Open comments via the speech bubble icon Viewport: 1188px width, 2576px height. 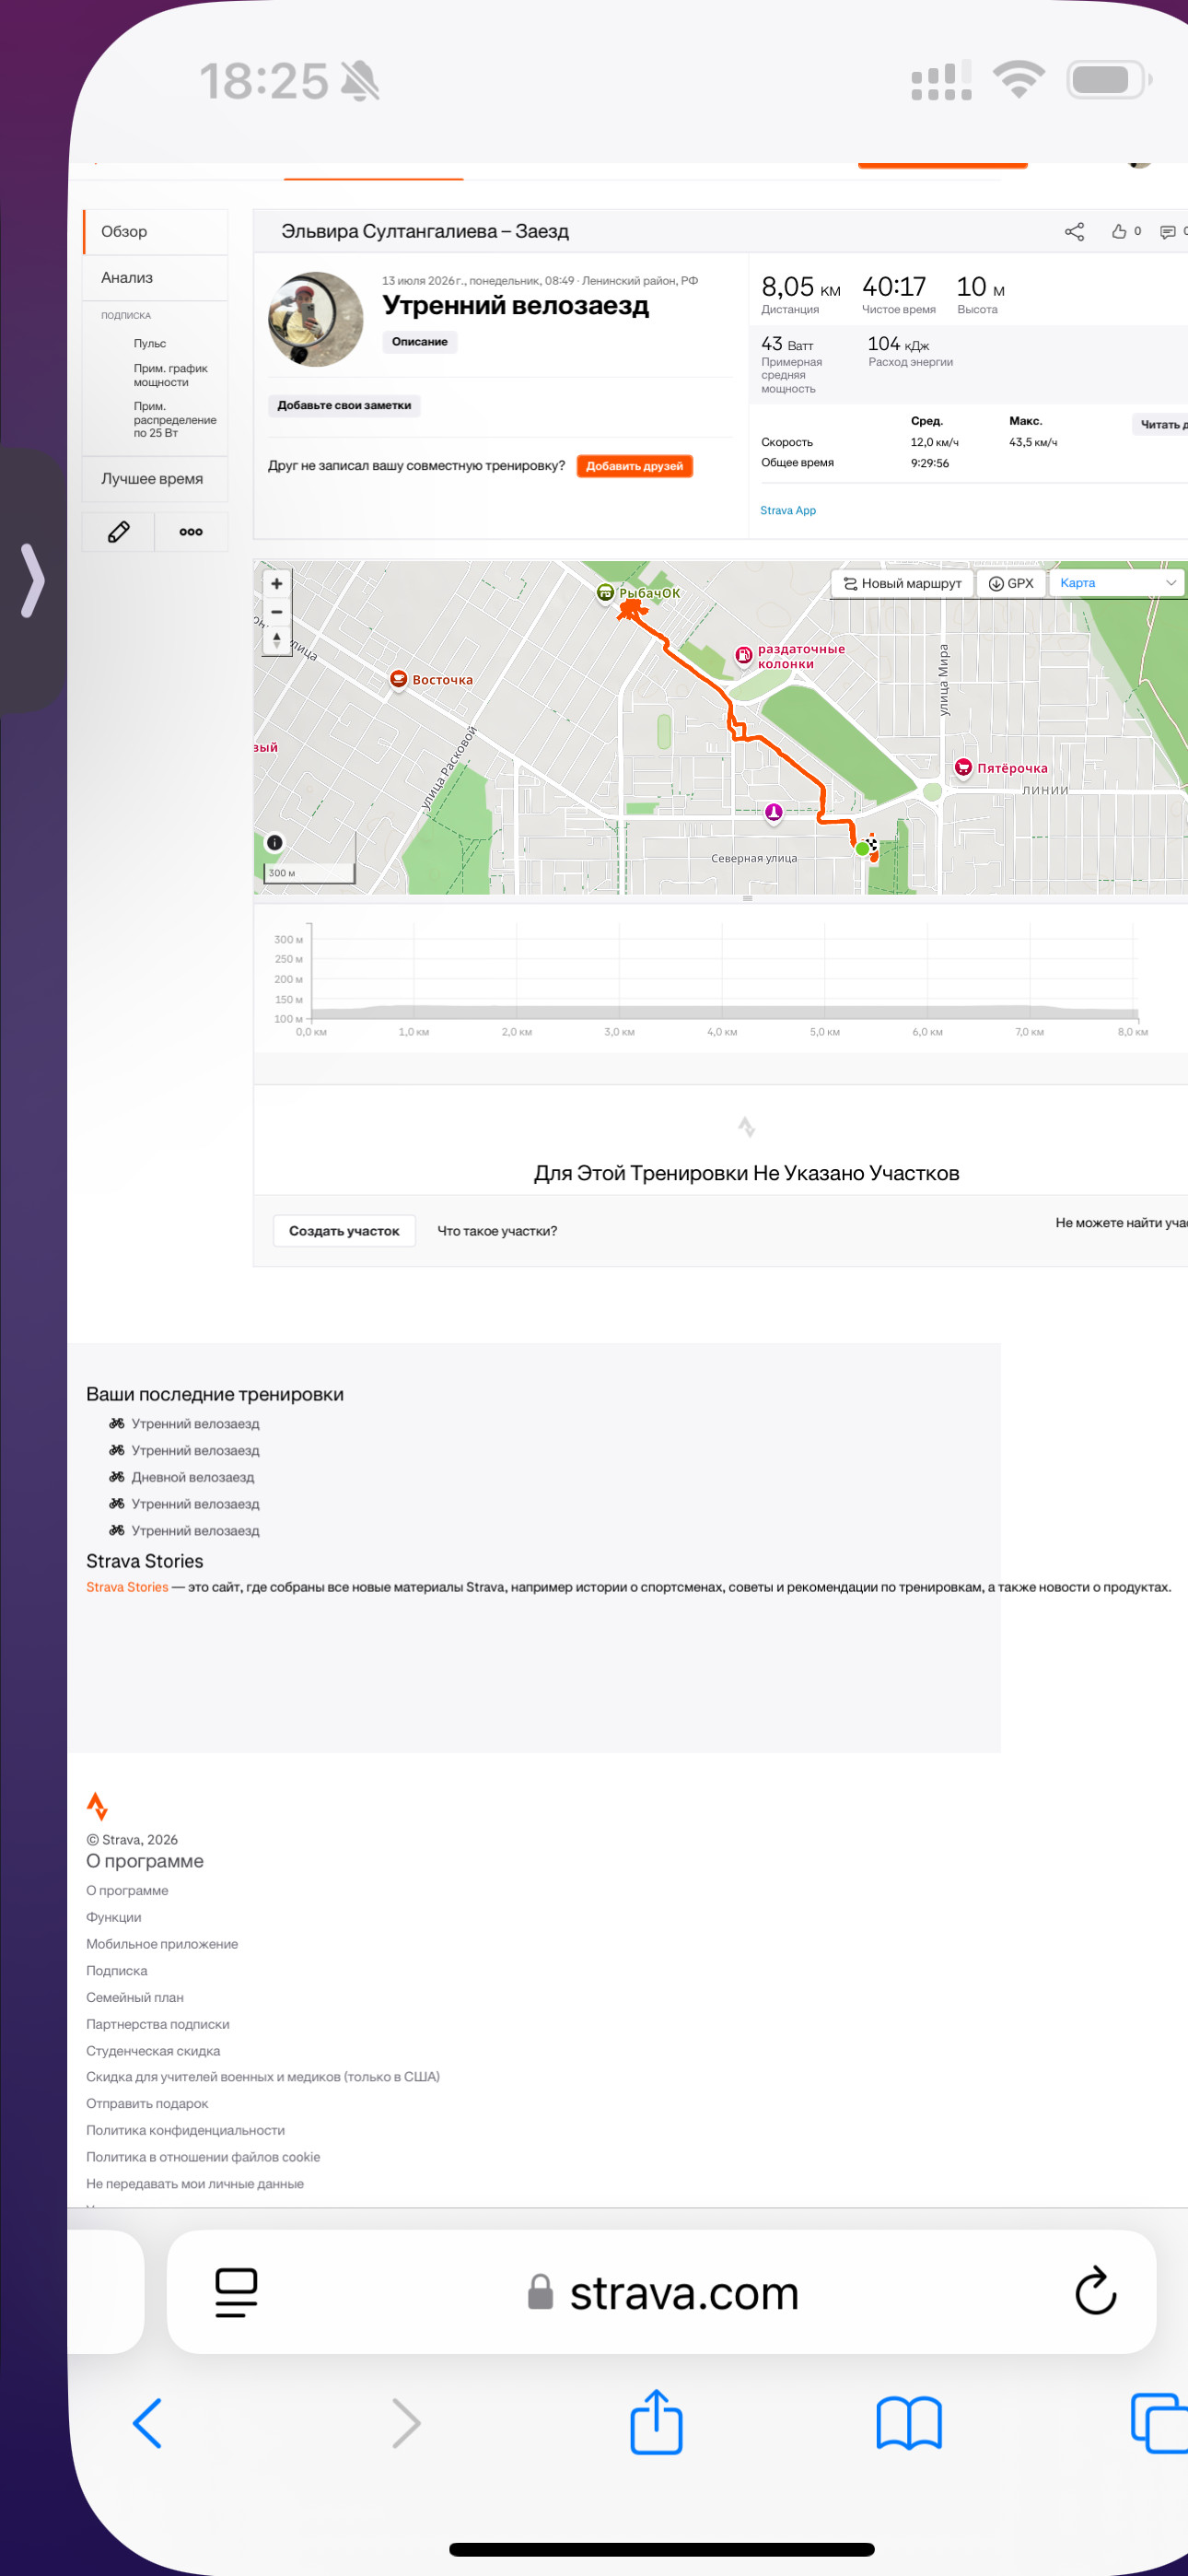point(1167,232)
